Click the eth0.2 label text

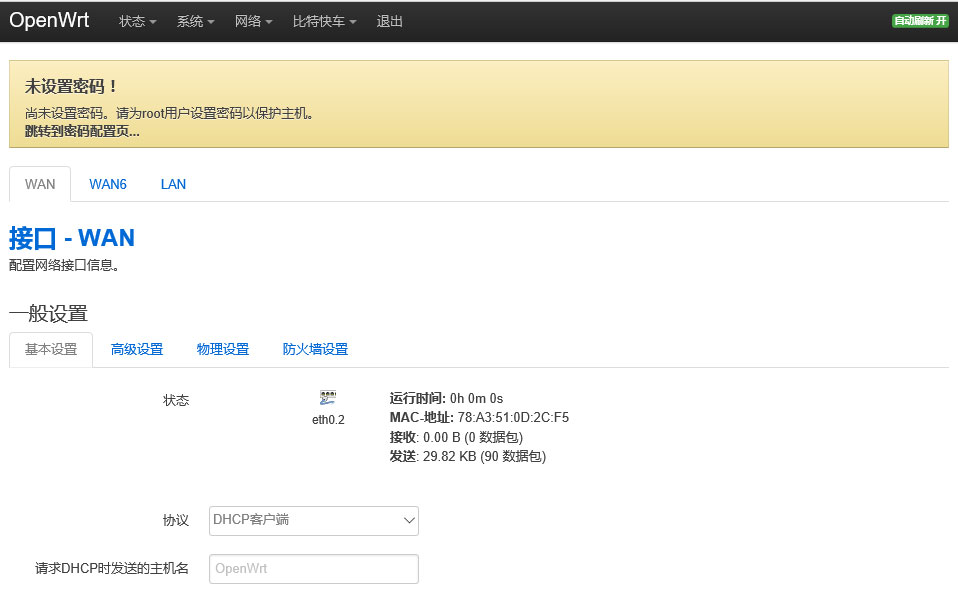328,420
